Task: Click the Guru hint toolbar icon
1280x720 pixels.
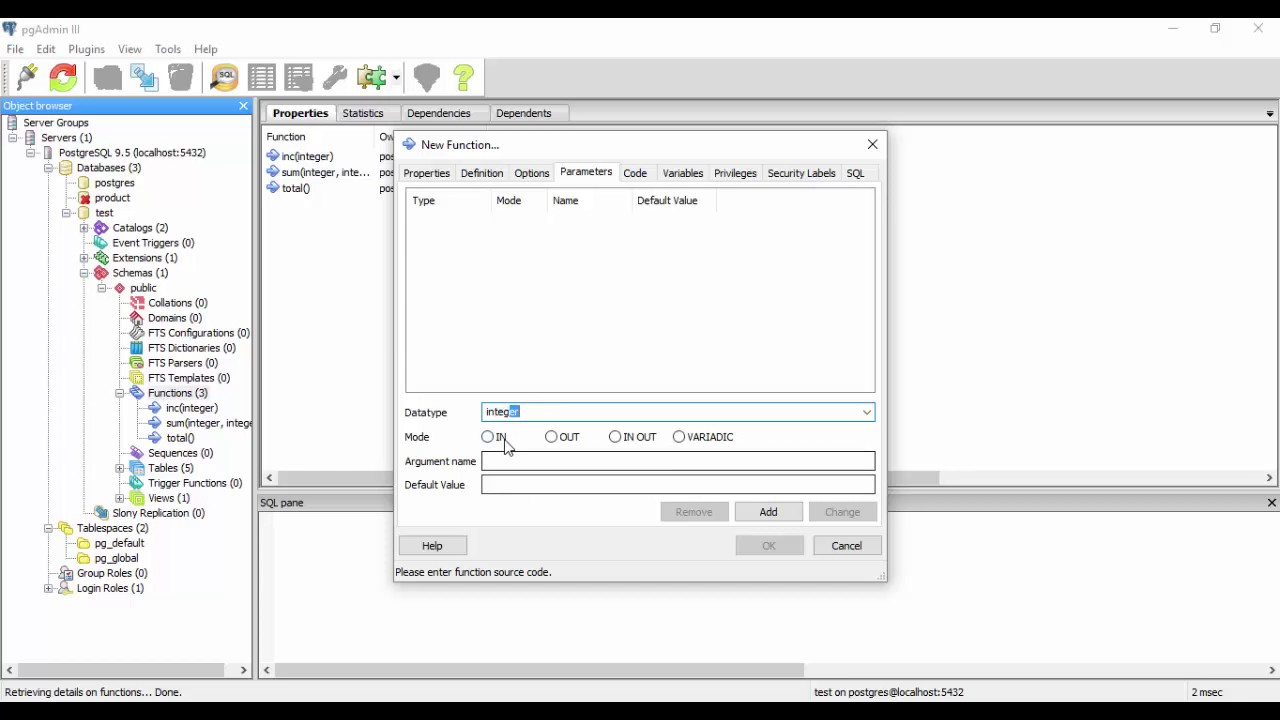Action: pyautogui.click(x=427, y=77)
